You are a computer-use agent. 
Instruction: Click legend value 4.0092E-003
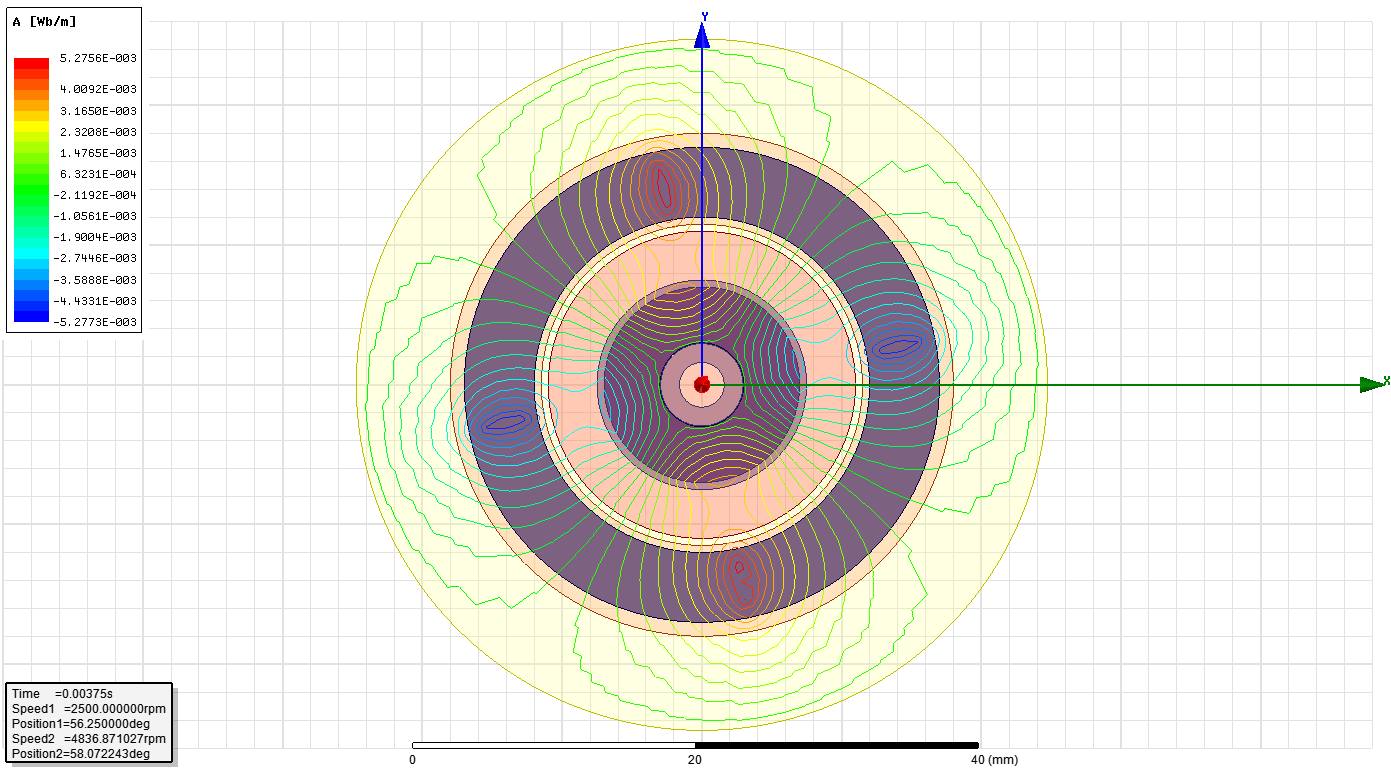[x=98, y=89]
